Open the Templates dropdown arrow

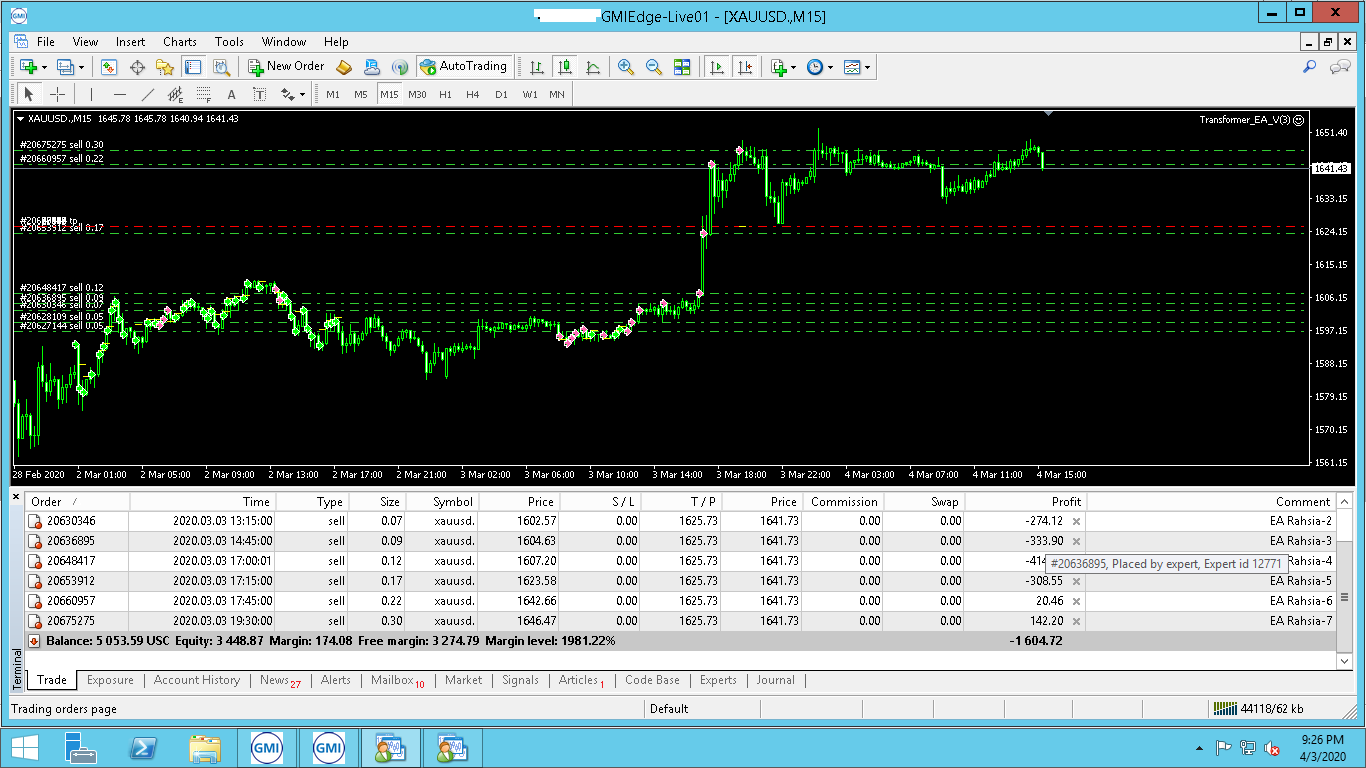(867, 67)
